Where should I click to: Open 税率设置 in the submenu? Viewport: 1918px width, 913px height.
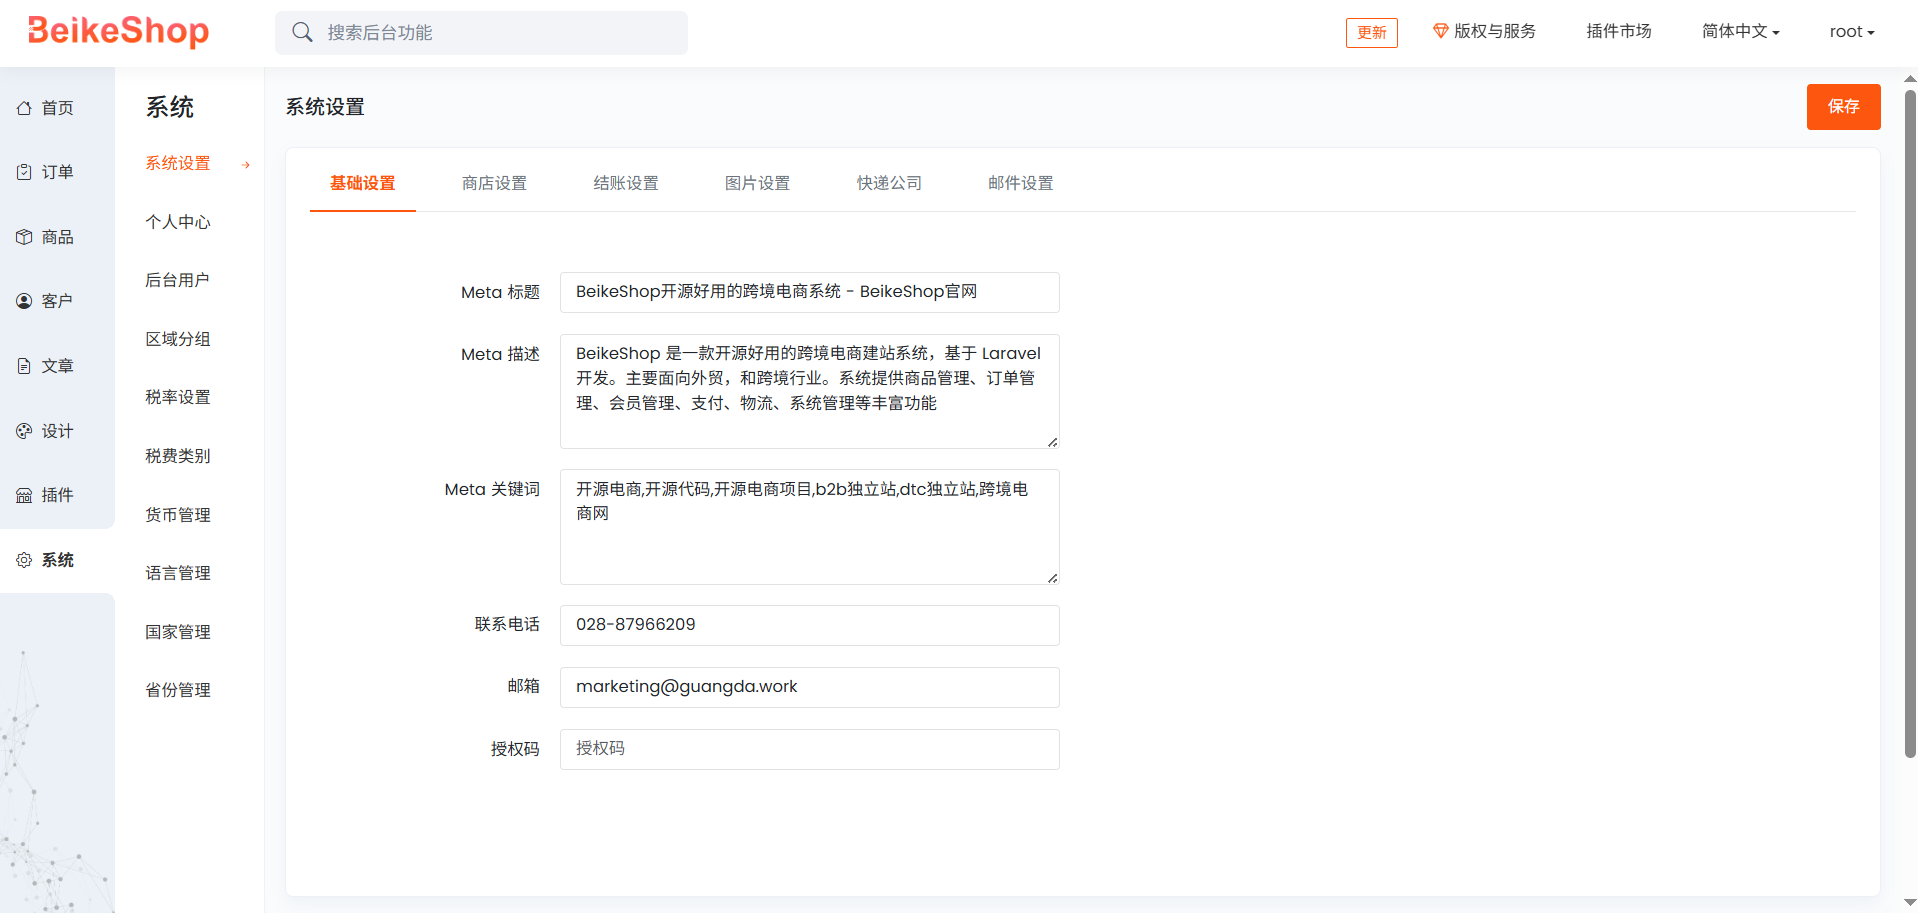tap(178, 397)
